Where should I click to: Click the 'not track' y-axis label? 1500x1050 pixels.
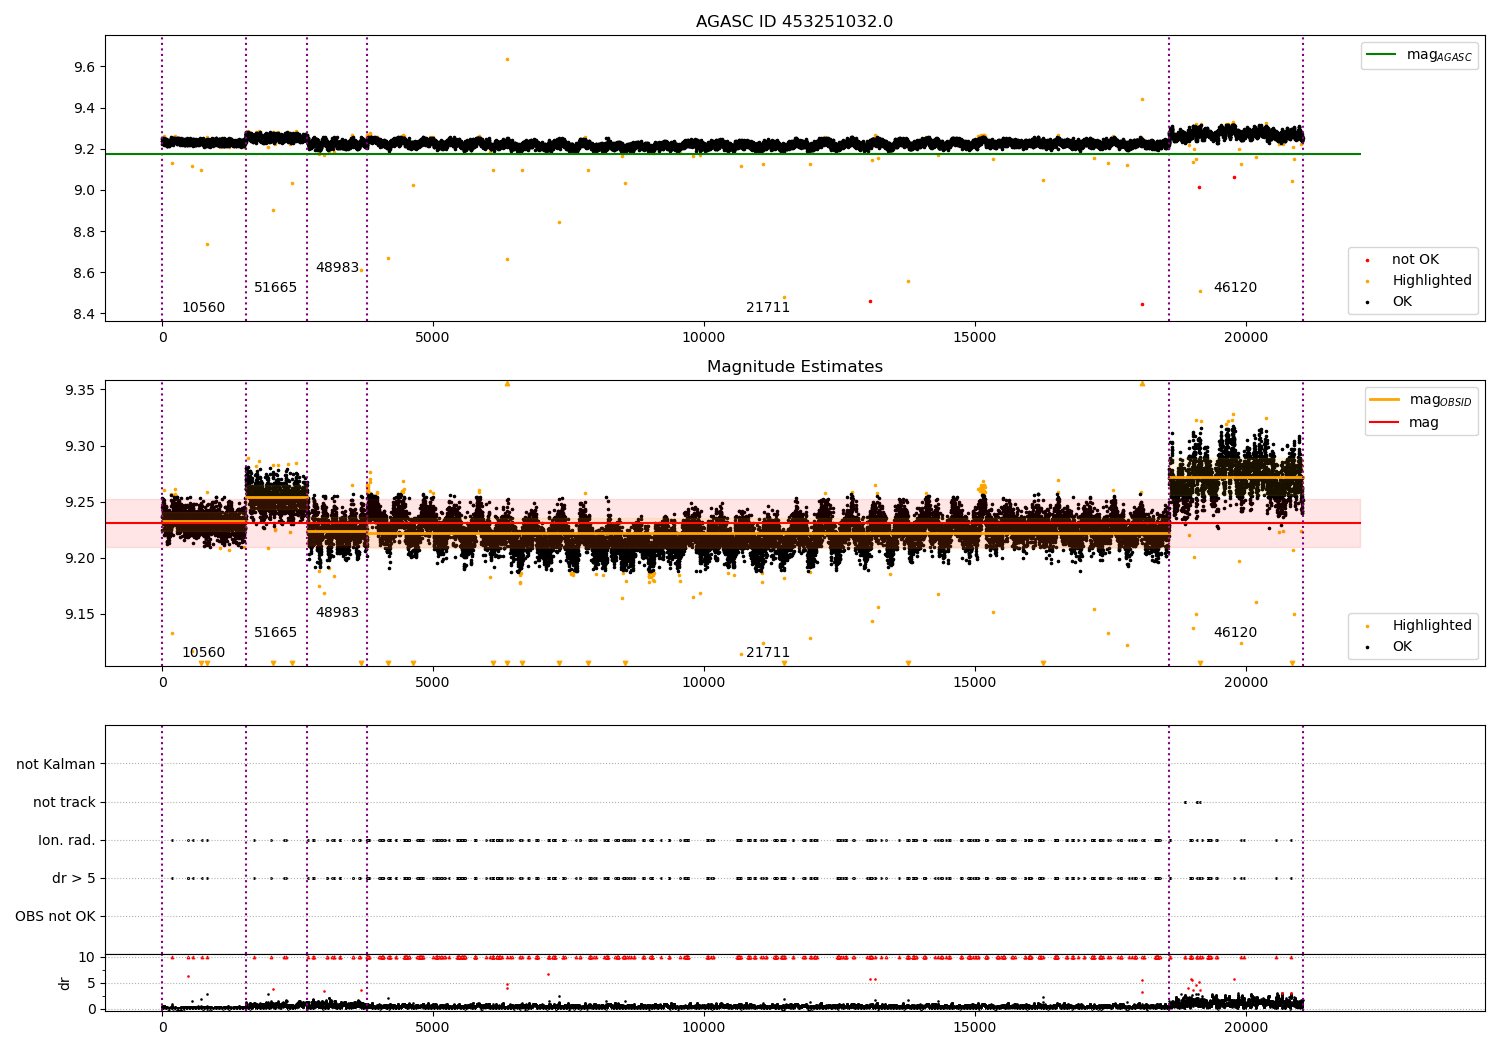pyautogui.click(x=64, y=803)
